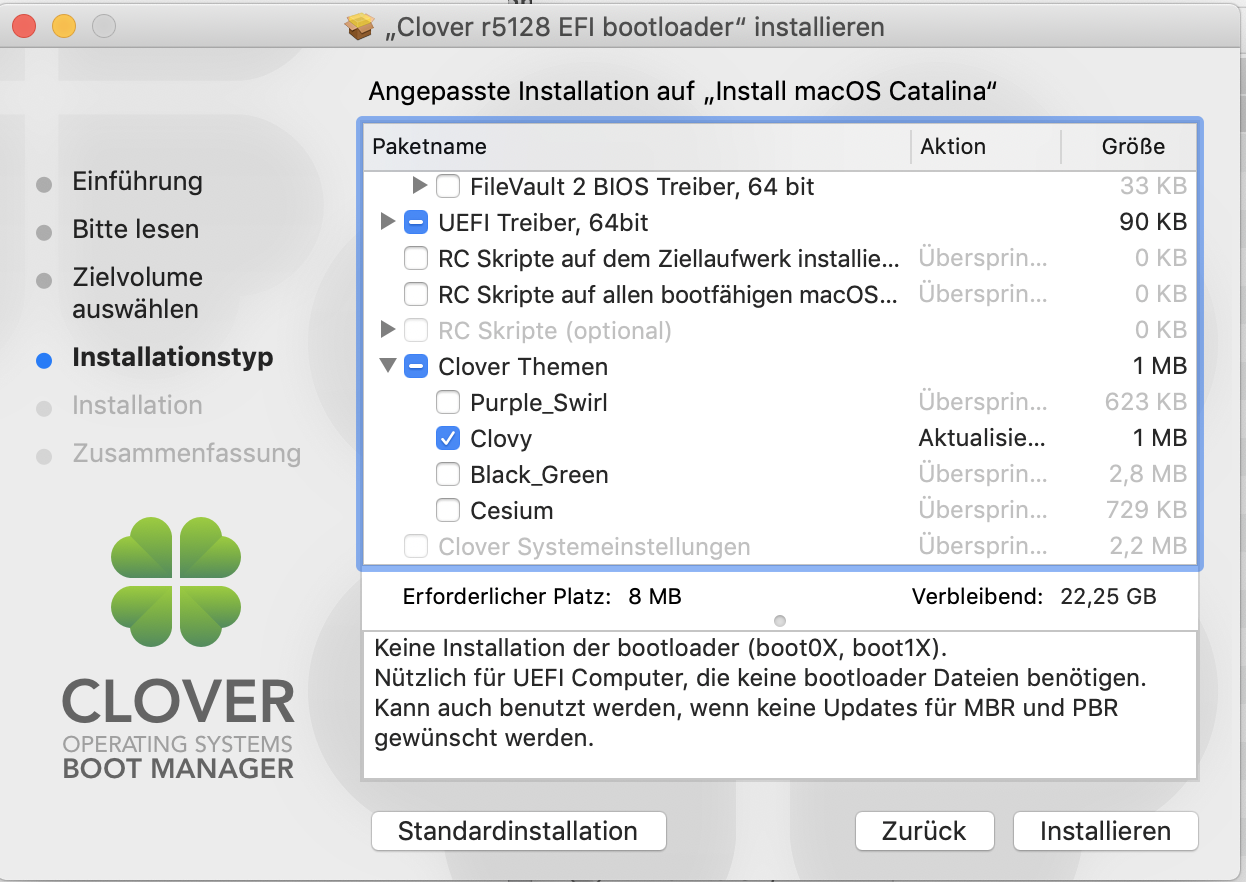Viewport: 1246px width, 882px height.
Task: Enable RC Skripte auf dem Ziellaufwerk checkbox
Action: (x=416, y=259)
